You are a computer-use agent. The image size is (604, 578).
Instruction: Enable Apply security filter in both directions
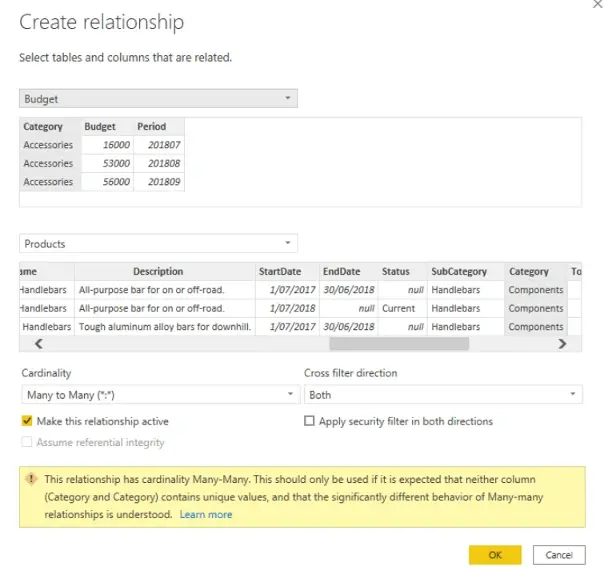tap(309, 422)
